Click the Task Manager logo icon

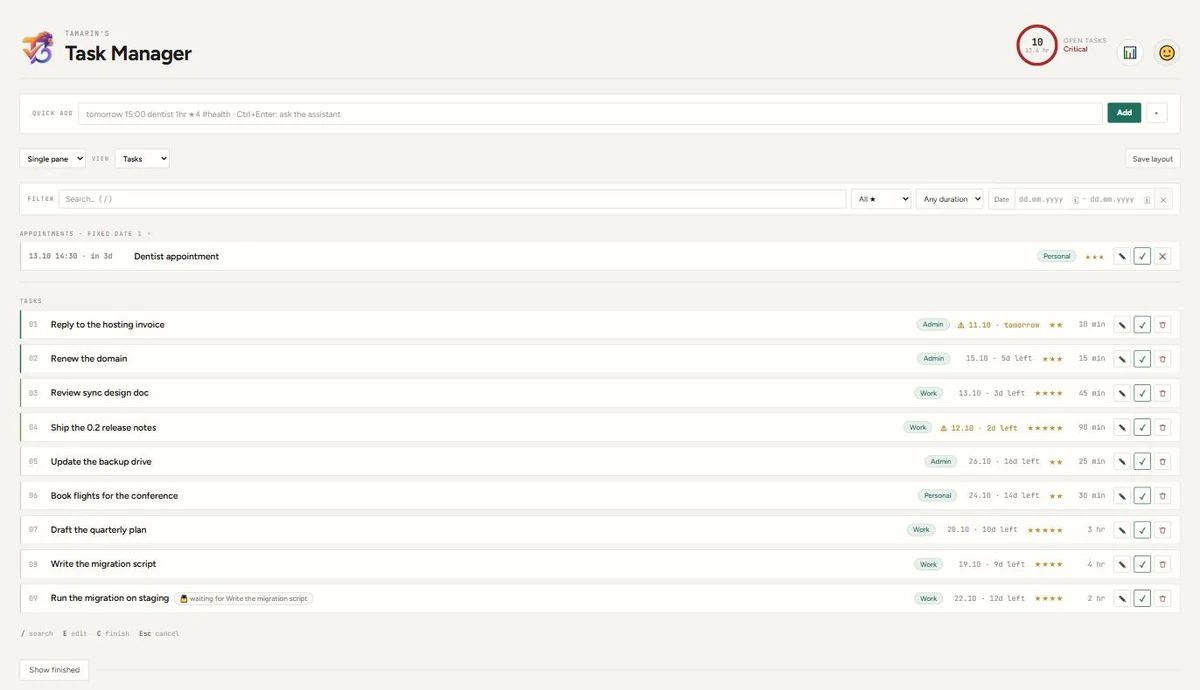[x=37, y=47]
